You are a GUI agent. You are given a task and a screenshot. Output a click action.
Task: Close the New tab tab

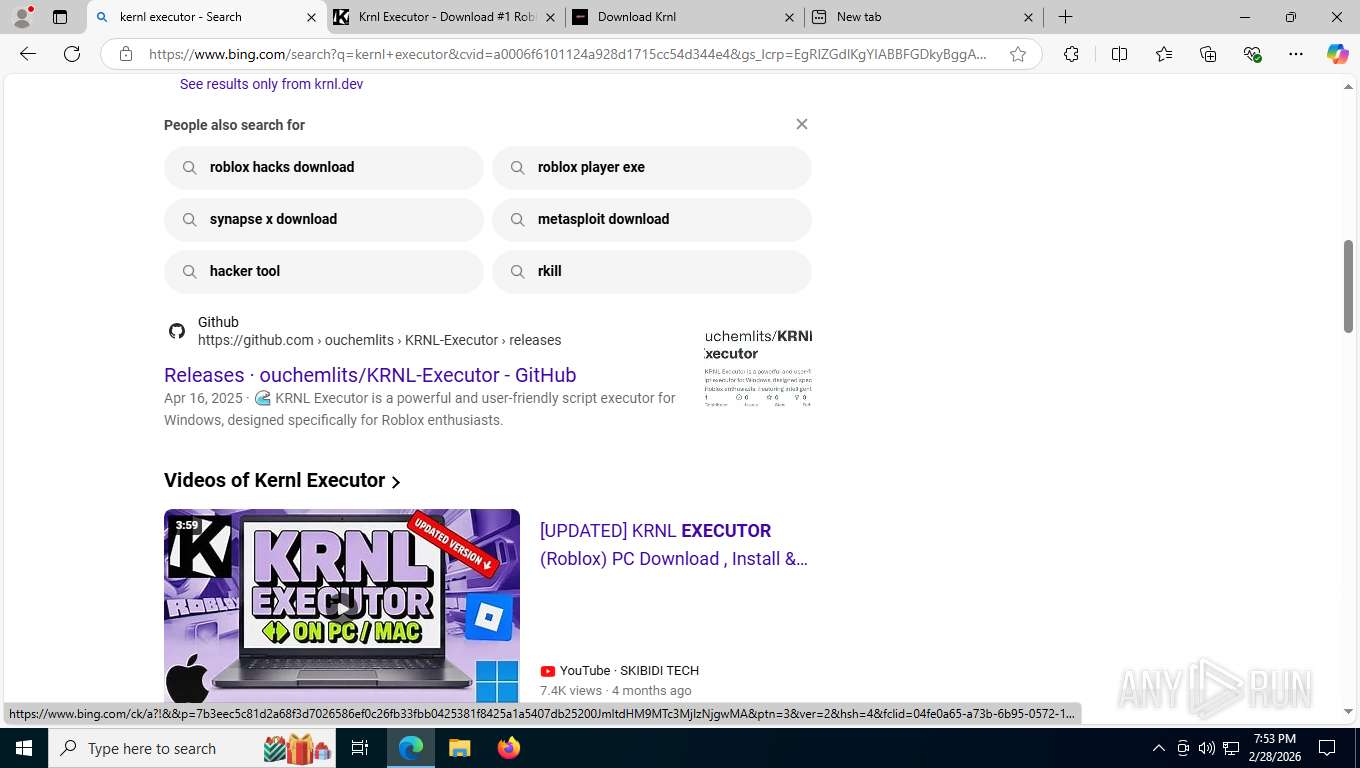(x=1028, y=17)
